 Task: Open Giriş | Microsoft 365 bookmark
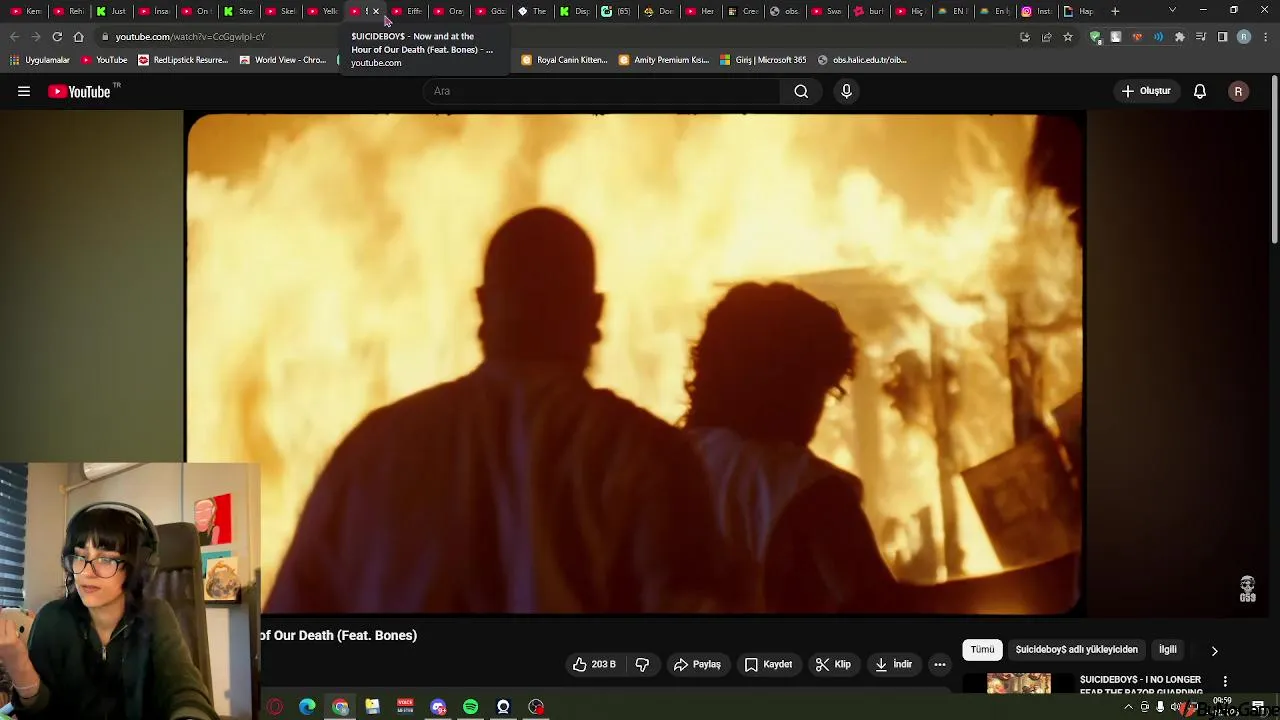(763, 60)
